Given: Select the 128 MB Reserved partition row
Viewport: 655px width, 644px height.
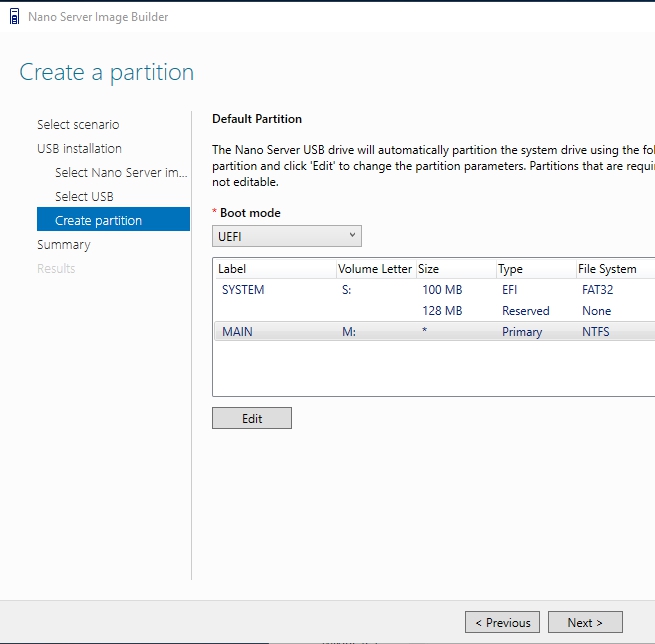Looking at the screenshot, I should tap(434, 310).
